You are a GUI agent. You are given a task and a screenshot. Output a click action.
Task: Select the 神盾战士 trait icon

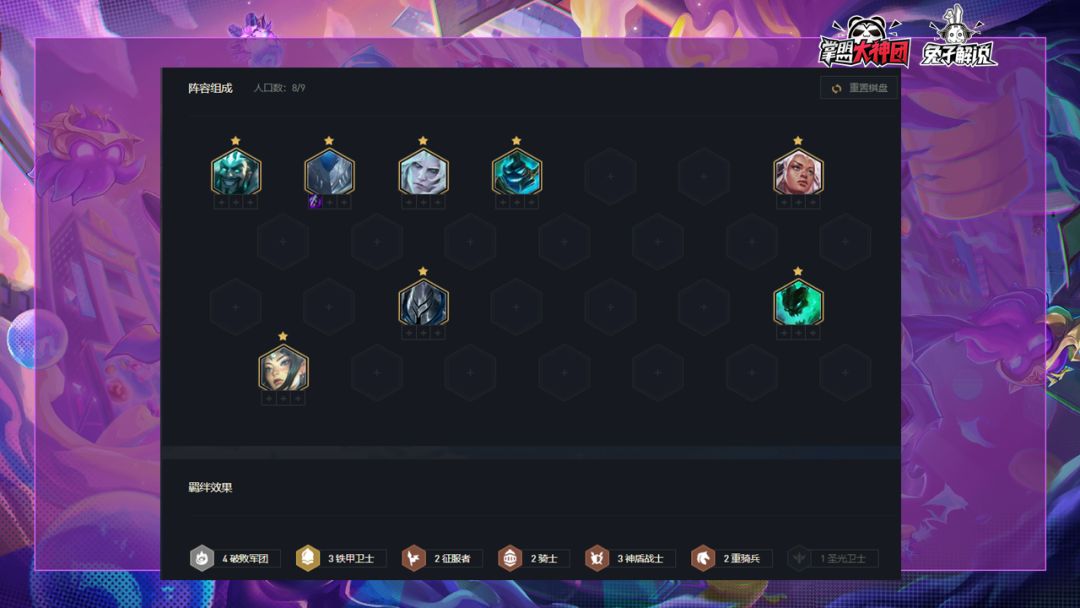(x=596, y=558)
